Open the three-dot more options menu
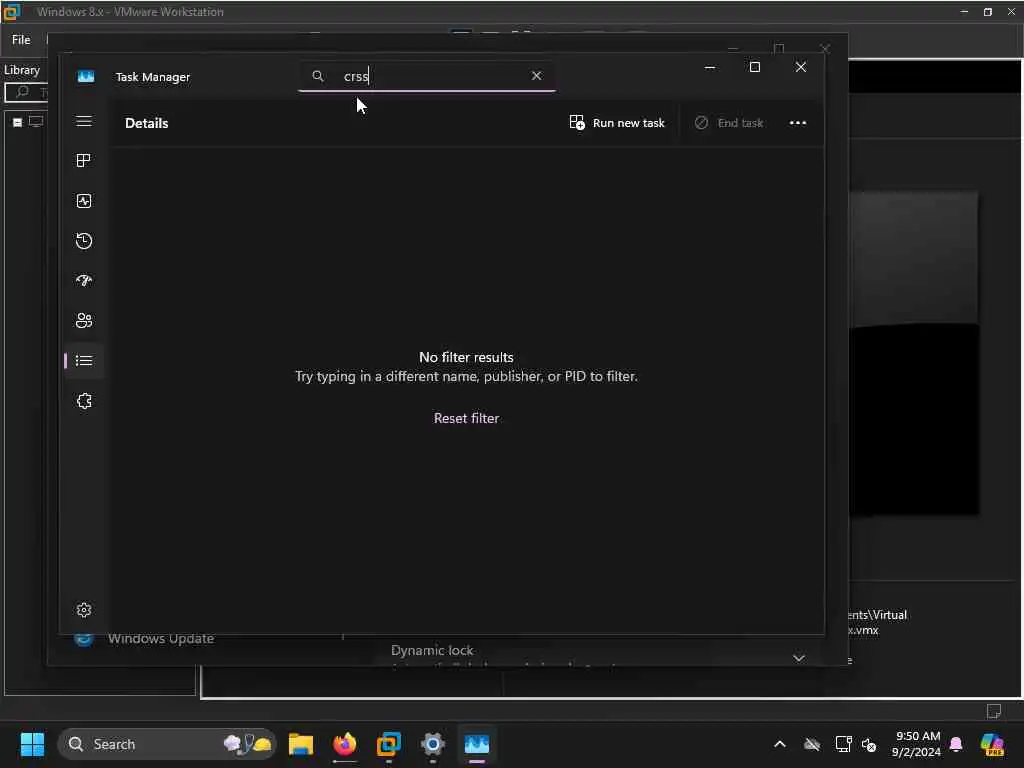This screenshot has height=768, width=1024. 797,123
